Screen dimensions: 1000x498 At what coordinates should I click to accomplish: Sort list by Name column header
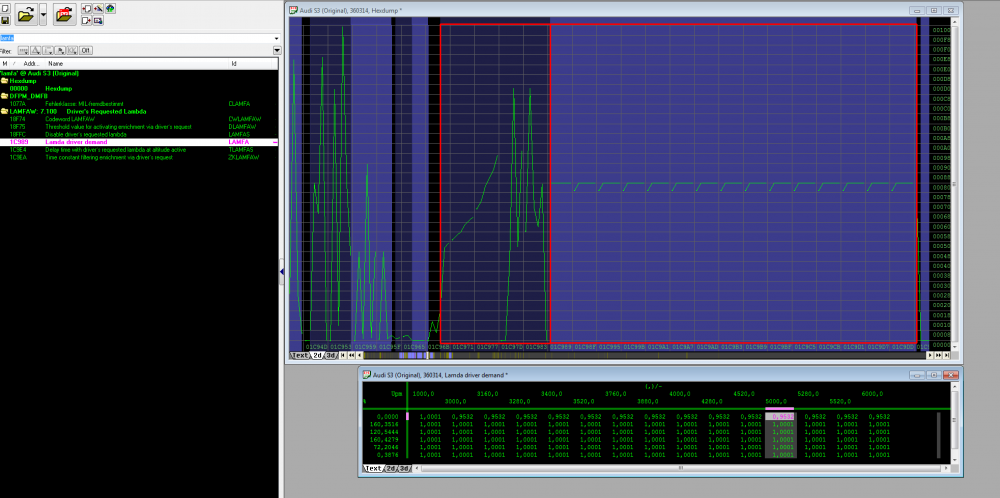(x=137, y=64)
